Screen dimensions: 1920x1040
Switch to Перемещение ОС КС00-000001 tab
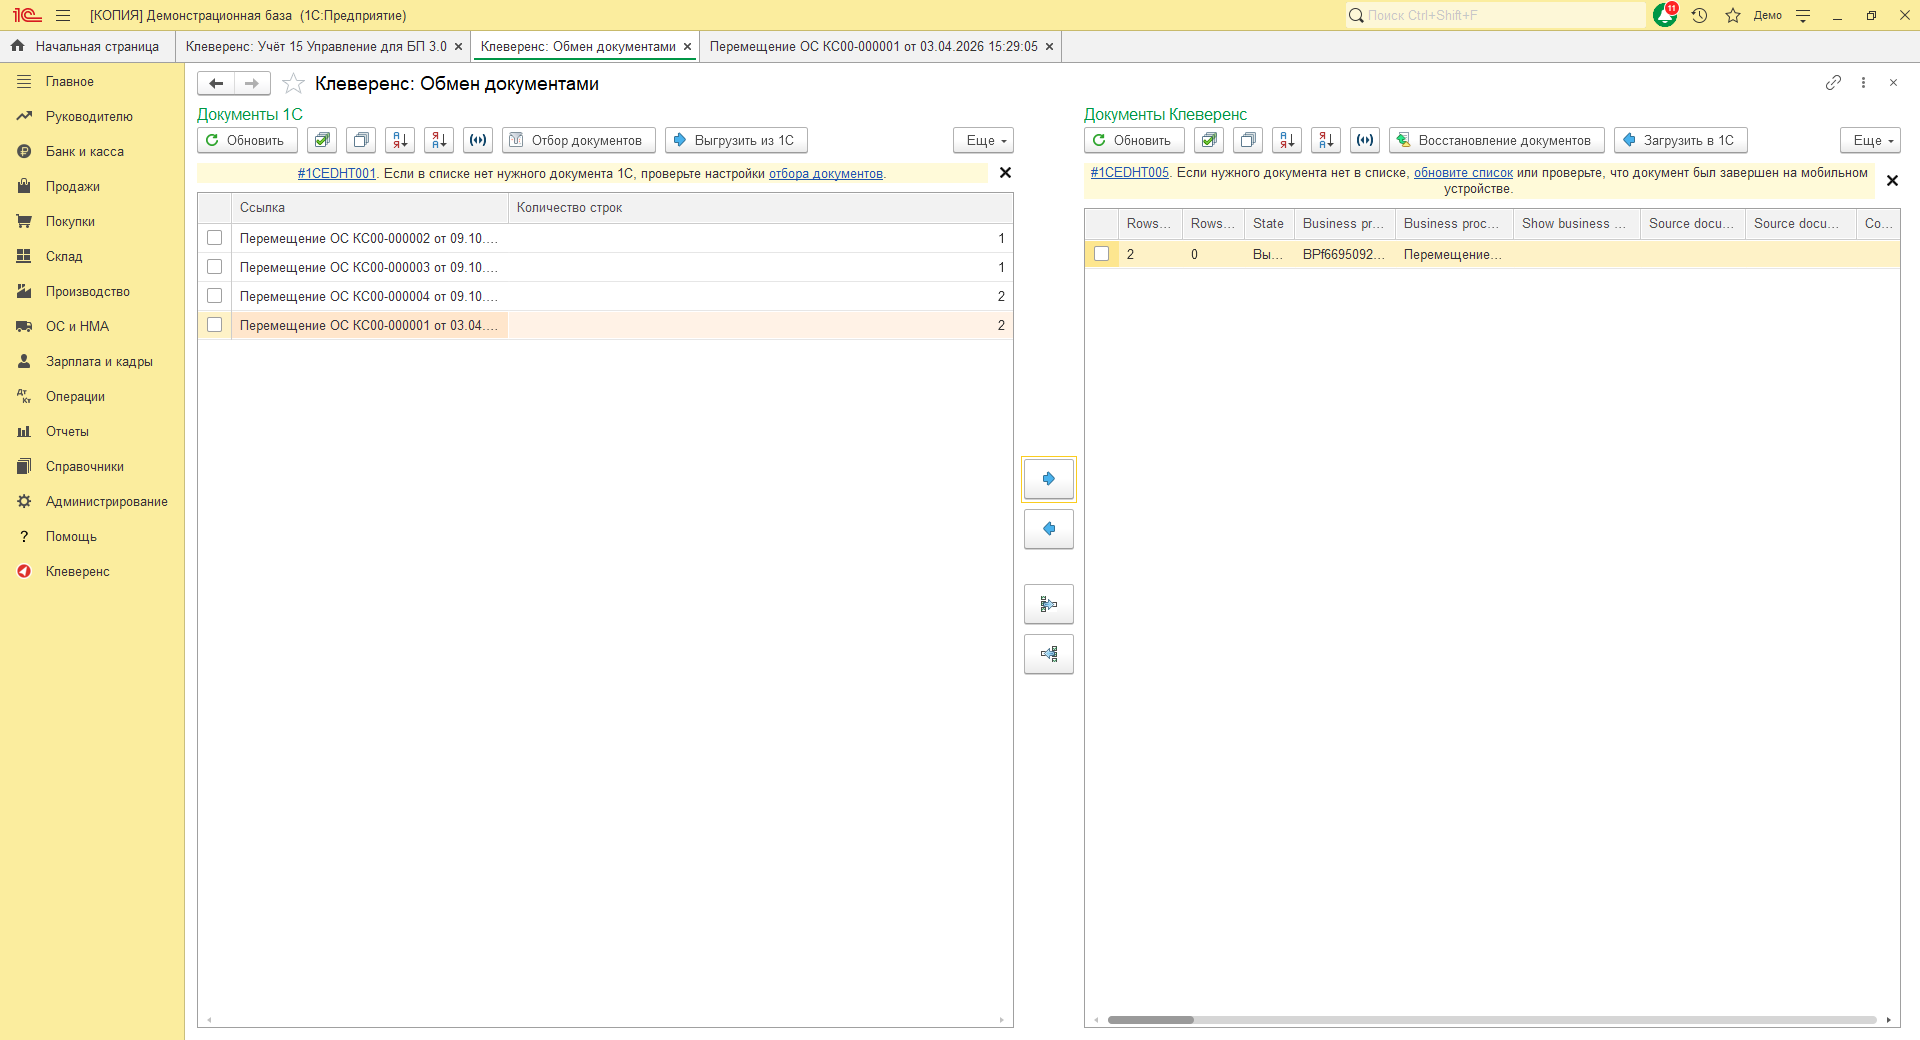(x=874, y=47)
